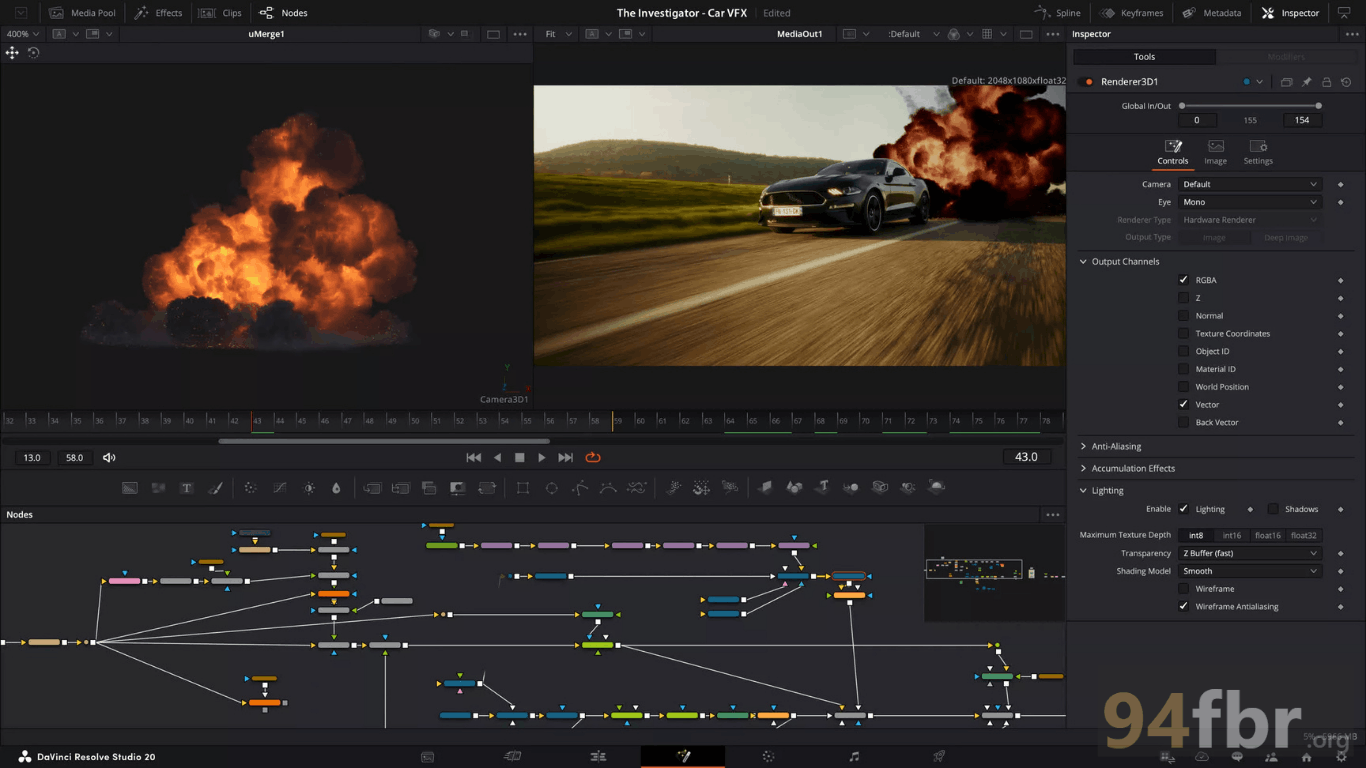Image resolution: width=1366 pixels, height=768 pixels.
Task: Enable the Material ID channel
Action: click(x=1184, y=369)
